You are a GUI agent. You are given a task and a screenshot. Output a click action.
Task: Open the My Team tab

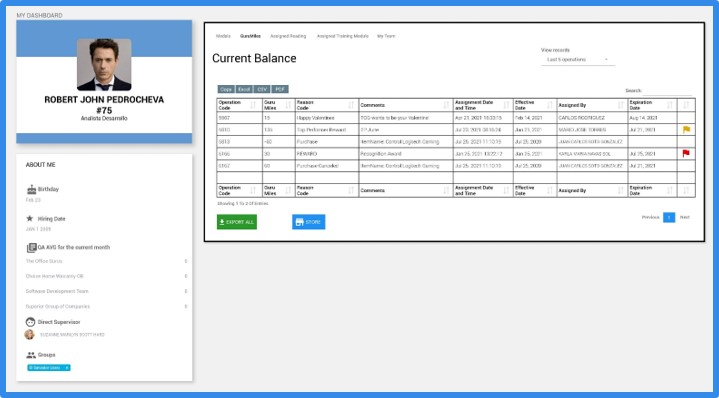386,36
